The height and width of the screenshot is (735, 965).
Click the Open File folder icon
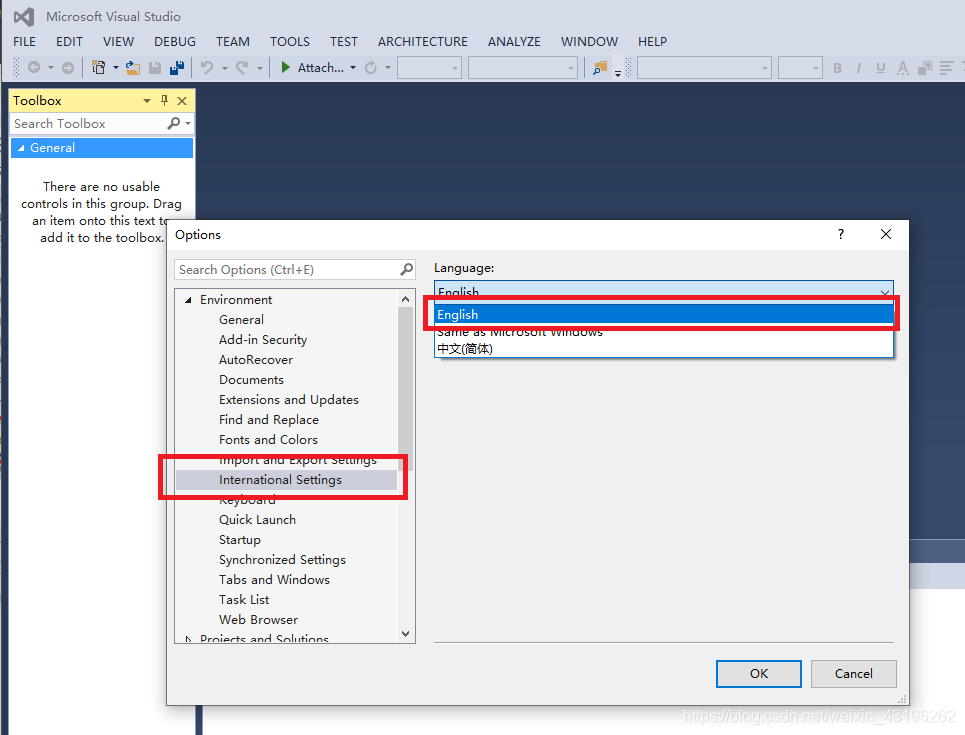(x=133, y=68)
